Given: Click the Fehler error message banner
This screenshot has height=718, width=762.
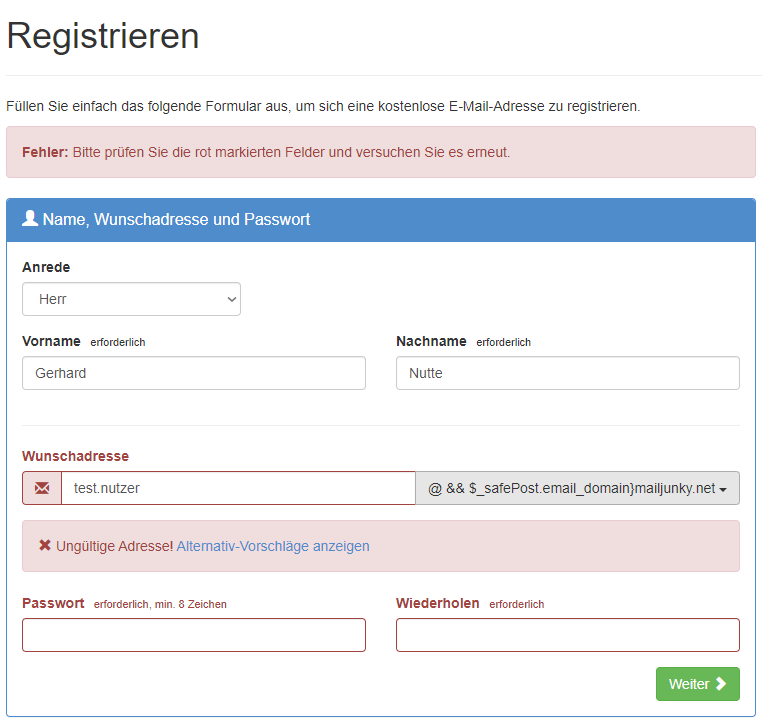Looking at the screenshot, I should pyautogui.click(x=381, y=152).
